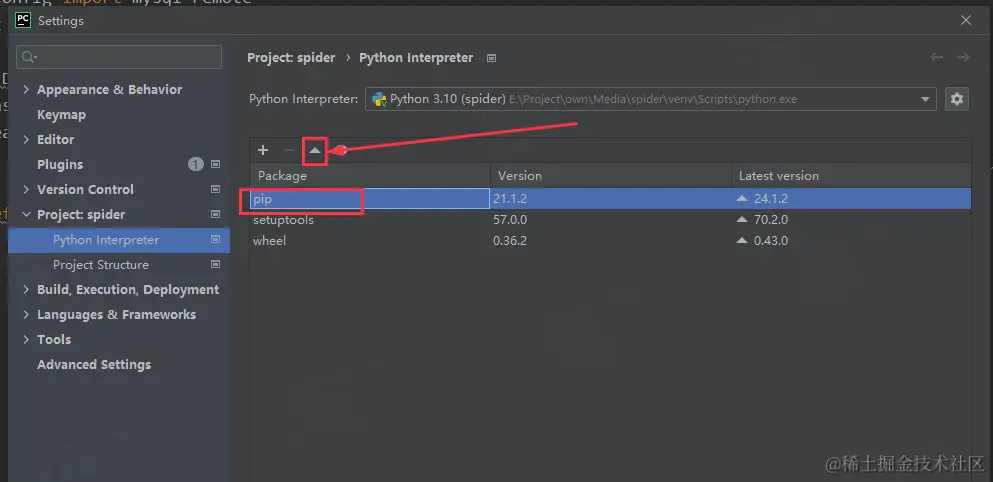Select the pip package row

click(x=610, y=198)
